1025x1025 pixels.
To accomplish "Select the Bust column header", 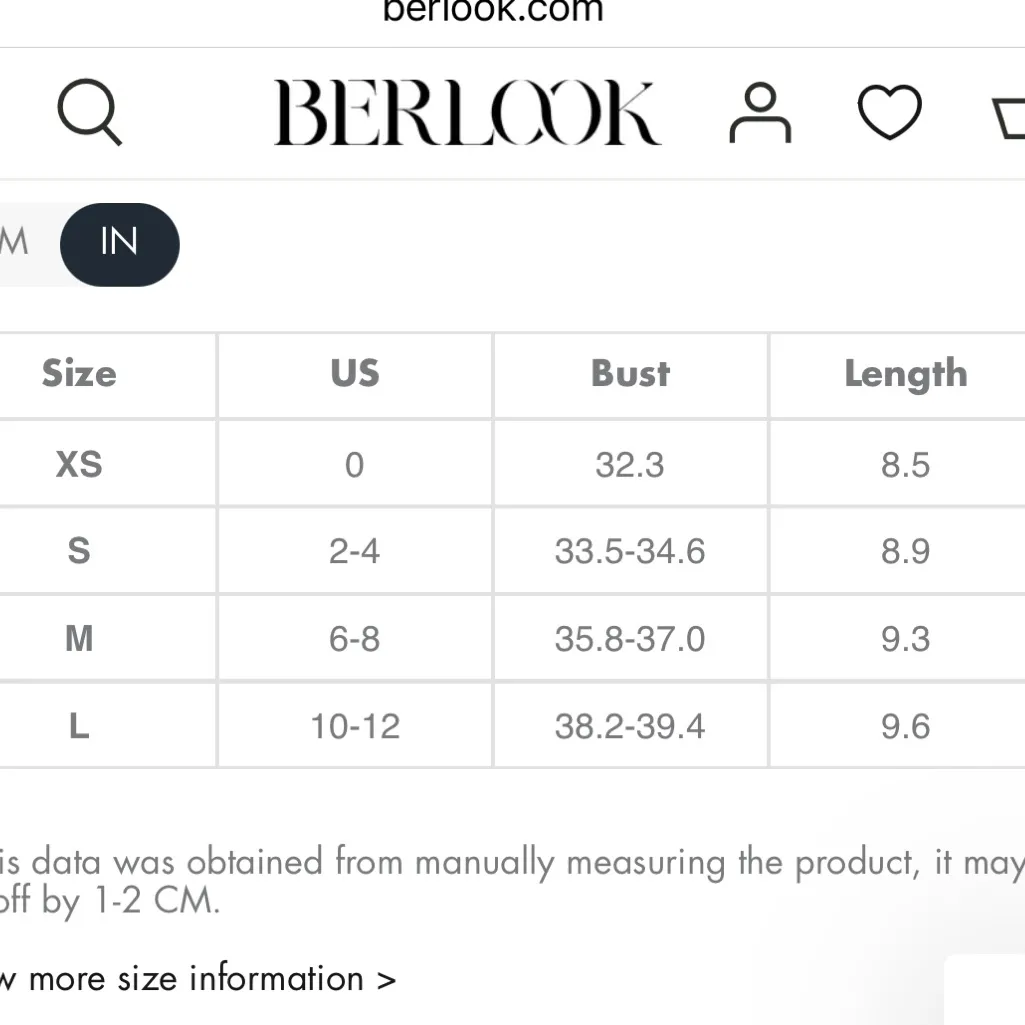I will 629,374.
